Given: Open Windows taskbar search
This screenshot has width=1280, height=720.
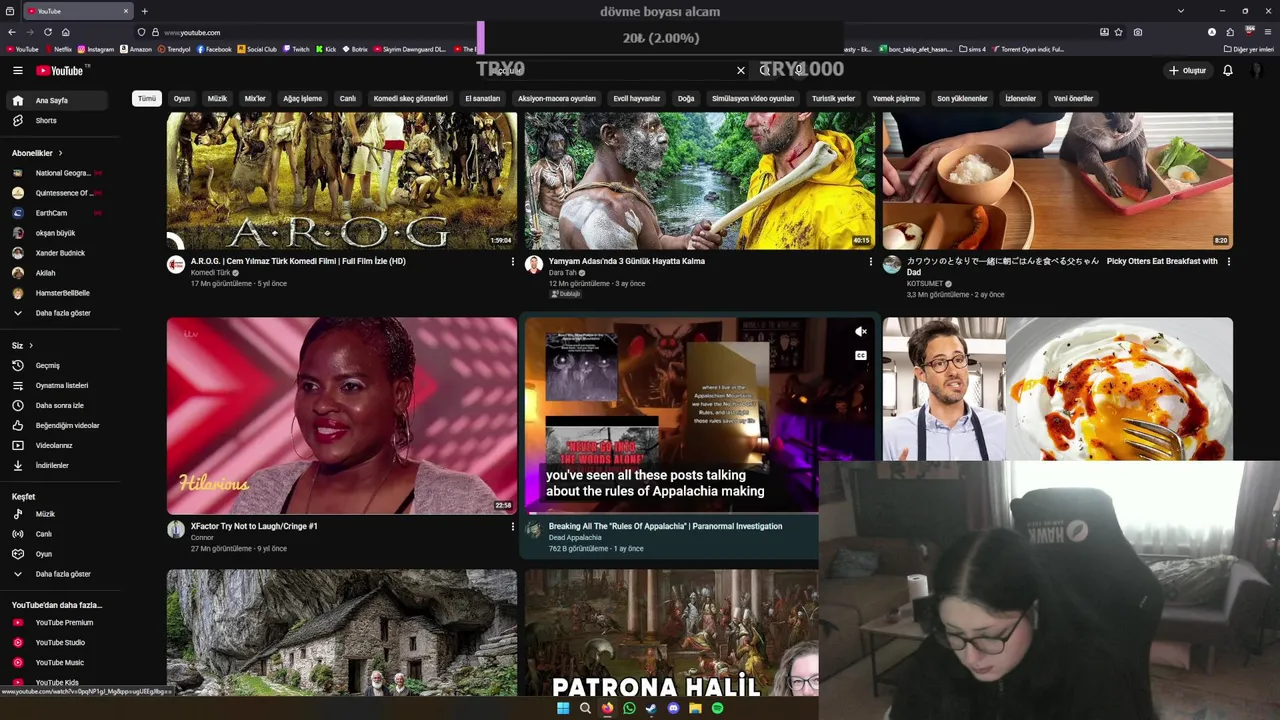Looking at the screenshot, I should [585, 708].
